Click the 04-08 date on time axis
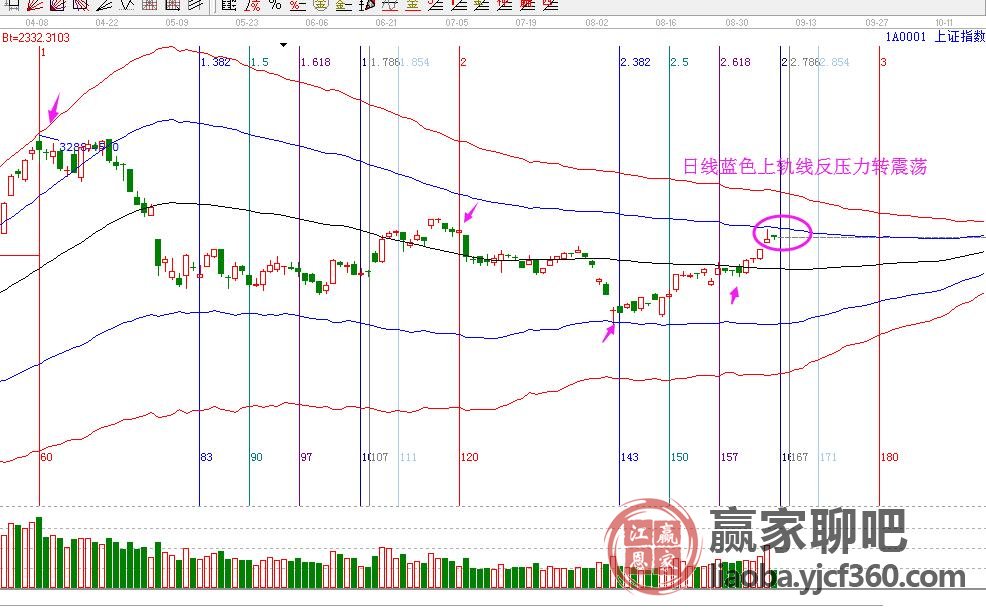Viewport: 986px width, 616px height. pos(37,23)
